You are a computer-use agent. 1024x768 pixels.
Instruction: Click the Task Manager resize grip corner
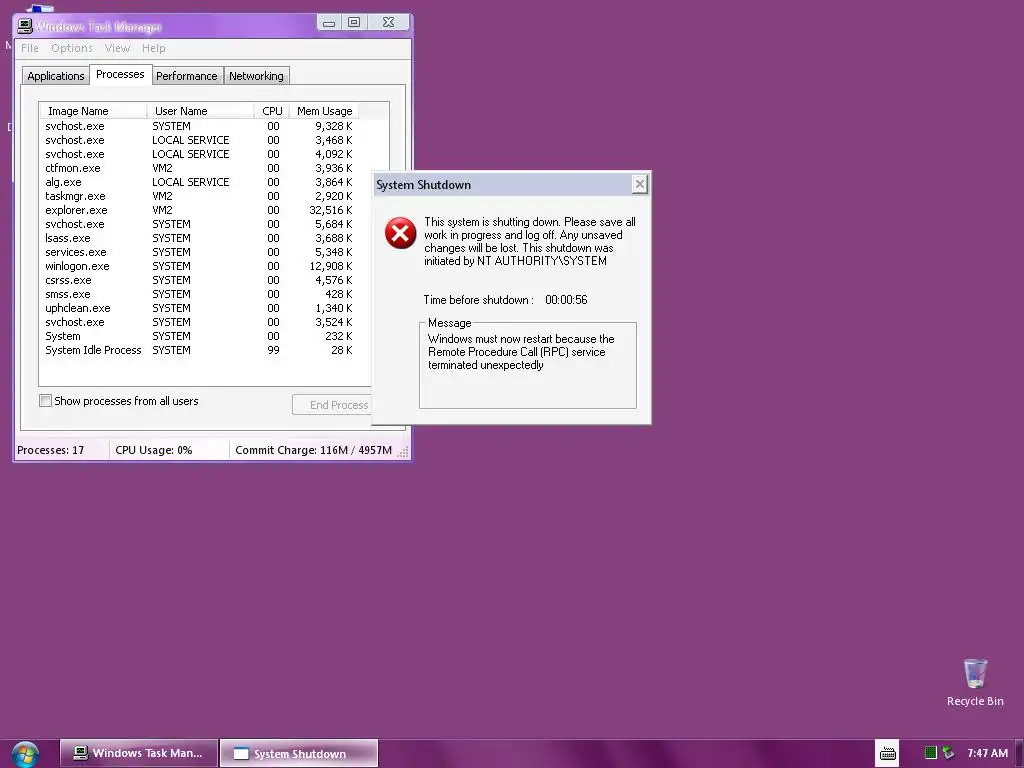403,451
